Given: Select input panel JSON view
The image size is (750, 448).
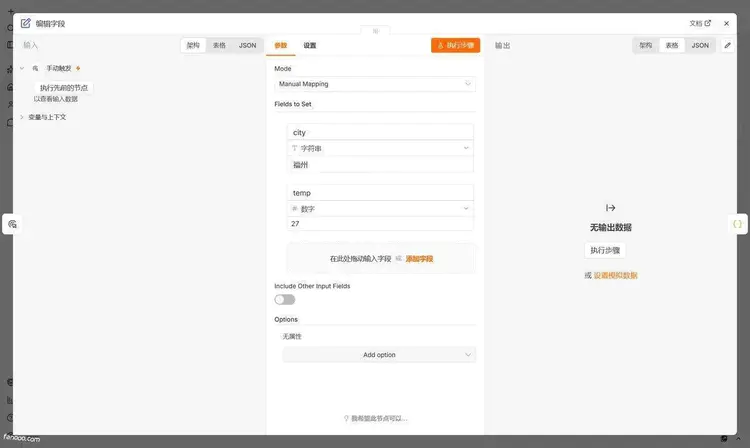Looking at the screenshot, I should (x=247, y=45).
